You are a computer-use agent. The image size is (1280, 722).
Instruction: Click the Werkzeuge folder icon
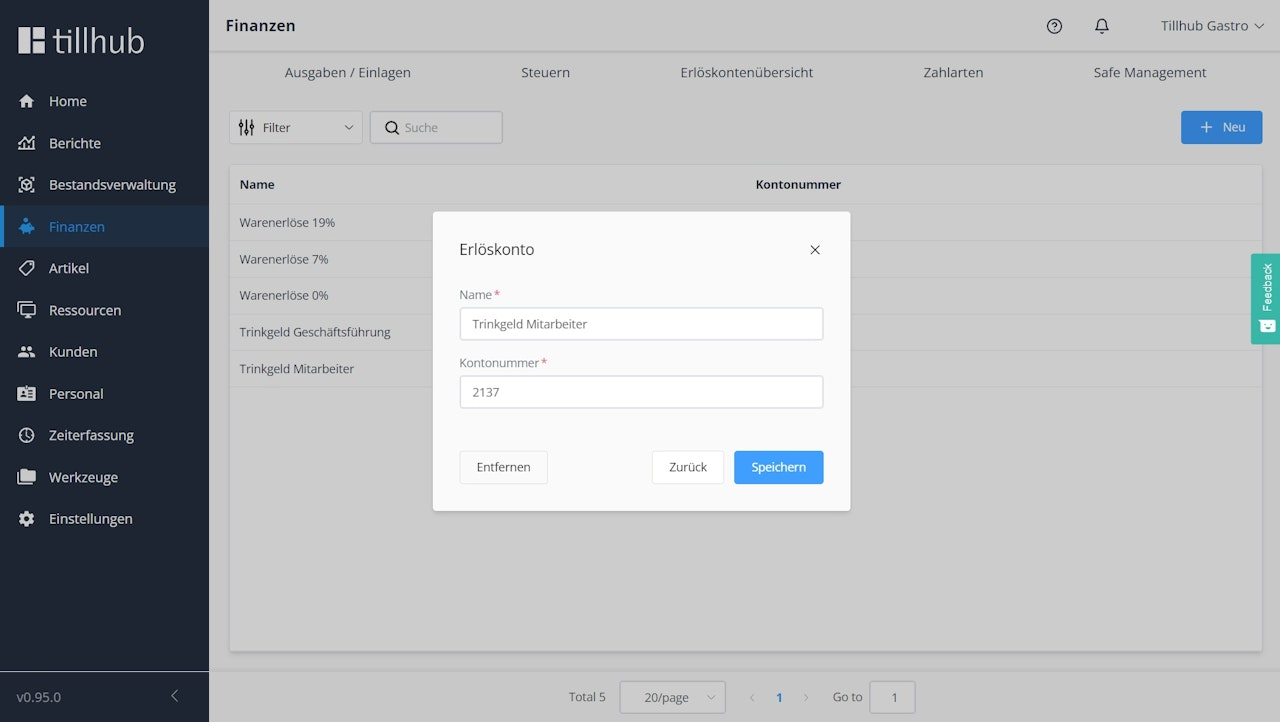point(27,477)
